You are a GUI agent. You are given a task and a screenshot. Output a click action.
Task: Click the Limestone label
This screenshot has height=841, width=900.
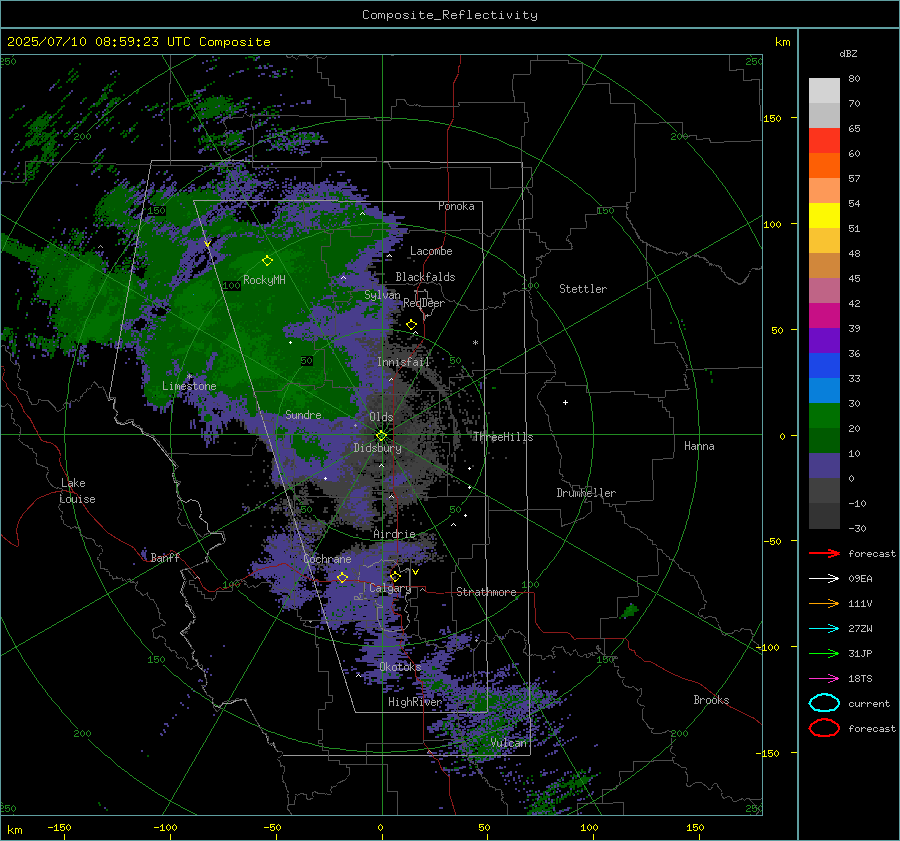click(189, 386)
